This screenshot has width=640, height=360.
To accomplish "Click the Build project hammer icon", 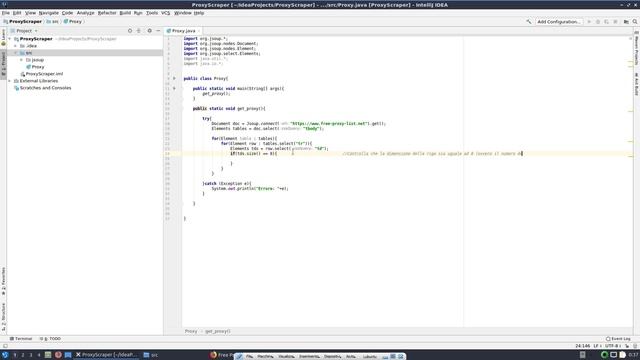I will pyautogui.click(x=529, y=22).
